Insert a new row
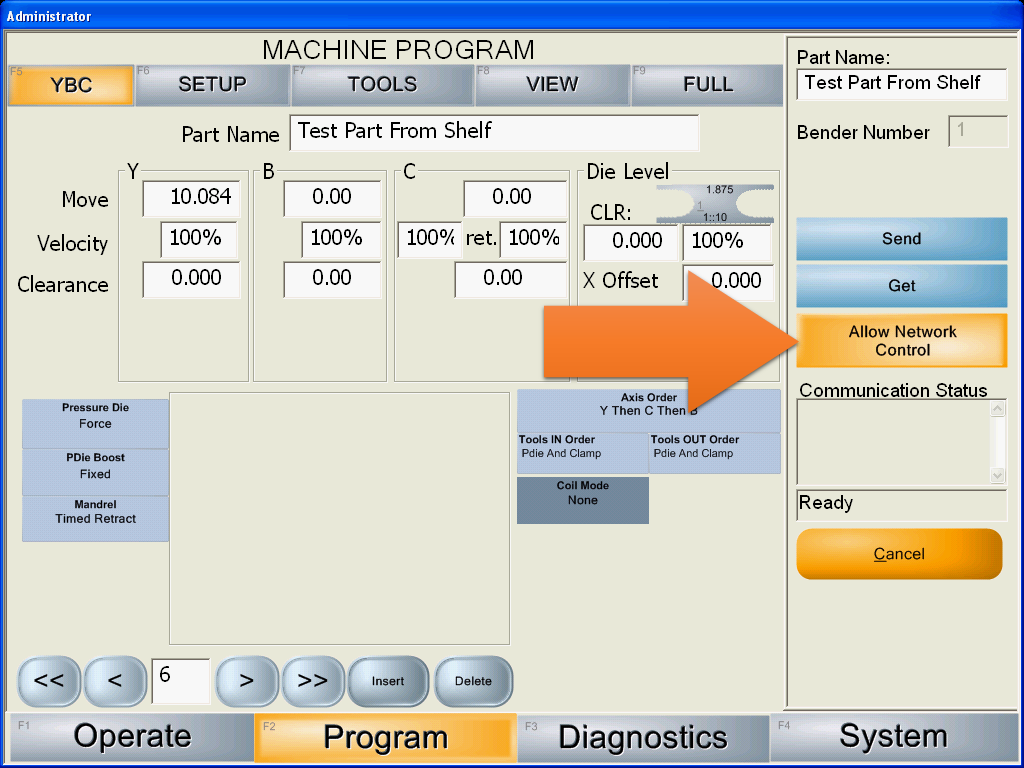Image resolution: width=1024 pixels, height=768 pixels. coord(388,681)
